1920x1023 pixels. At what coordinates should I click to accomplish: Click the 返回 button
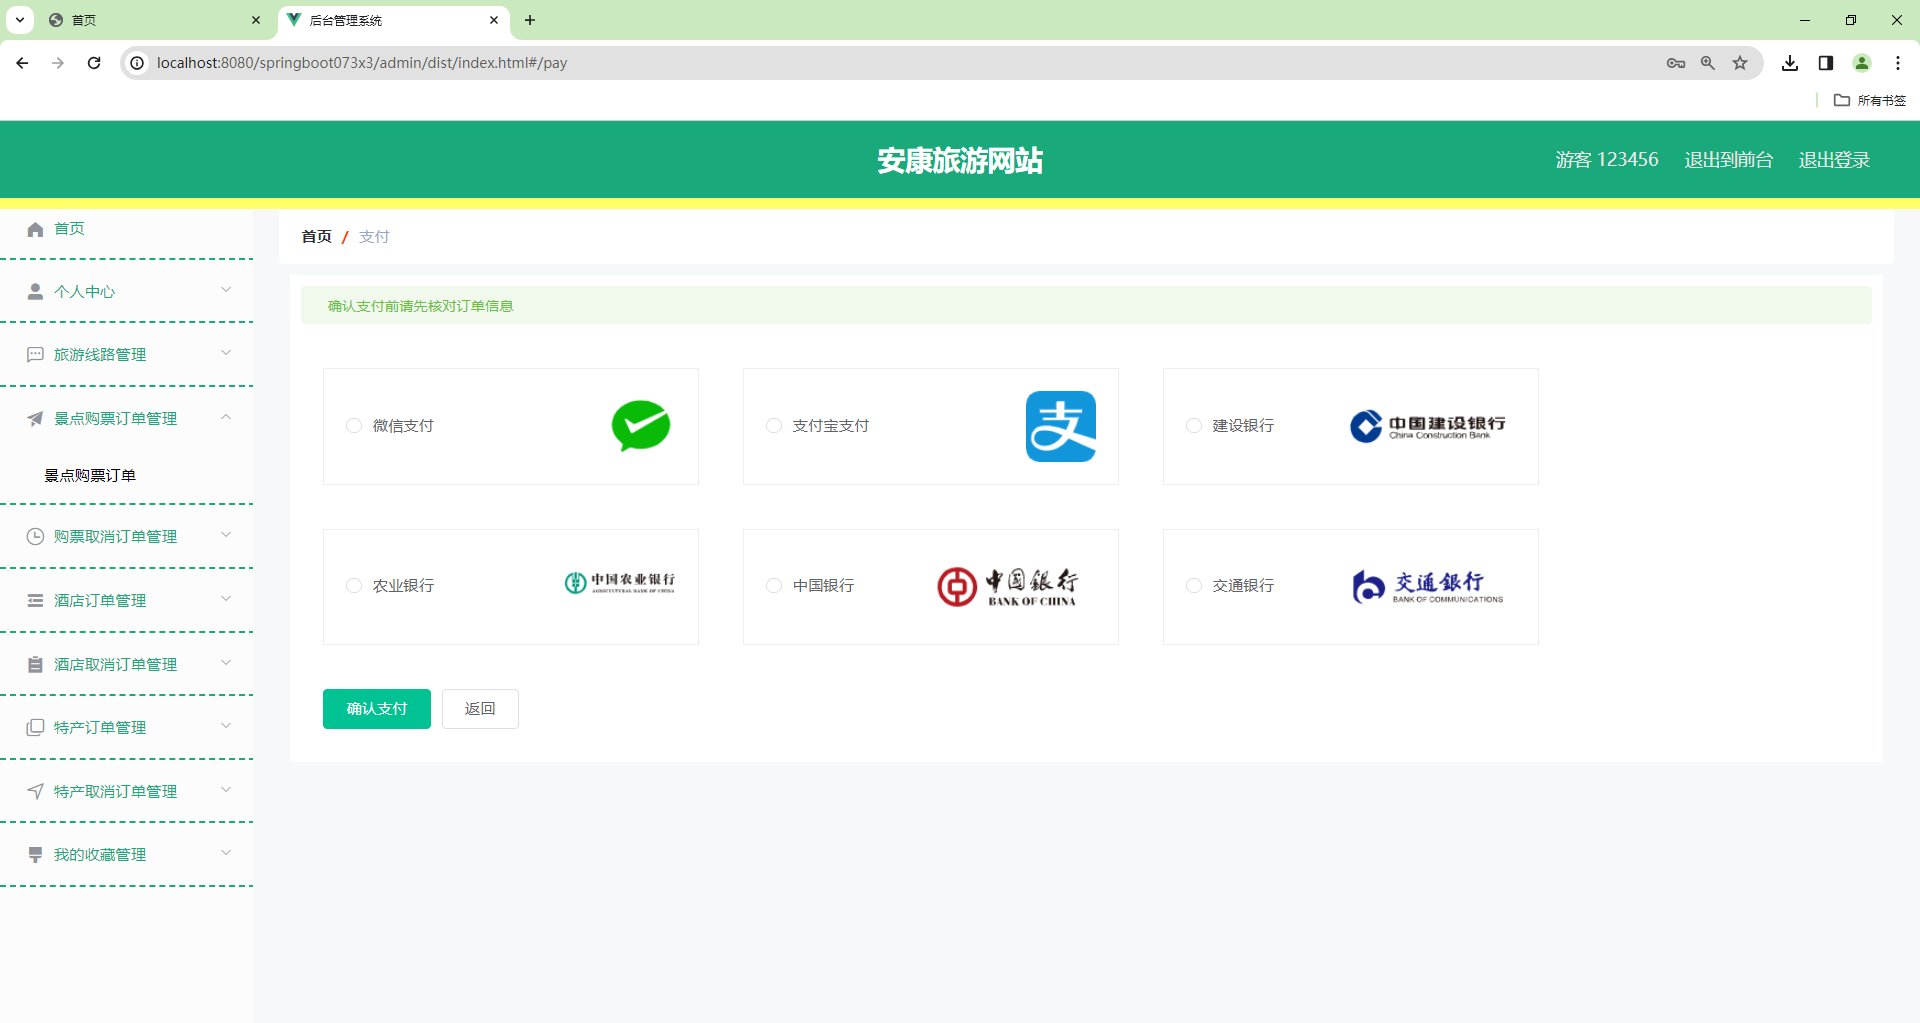pyautogui.click(x=480, y=709)
